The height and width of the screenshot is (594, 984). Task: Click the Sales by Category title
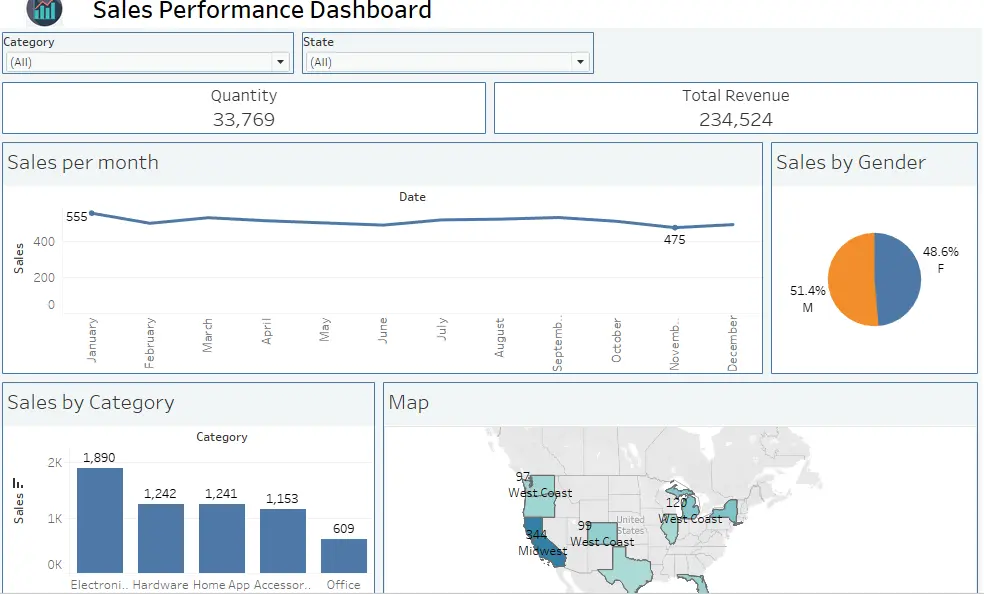[91, 403]
